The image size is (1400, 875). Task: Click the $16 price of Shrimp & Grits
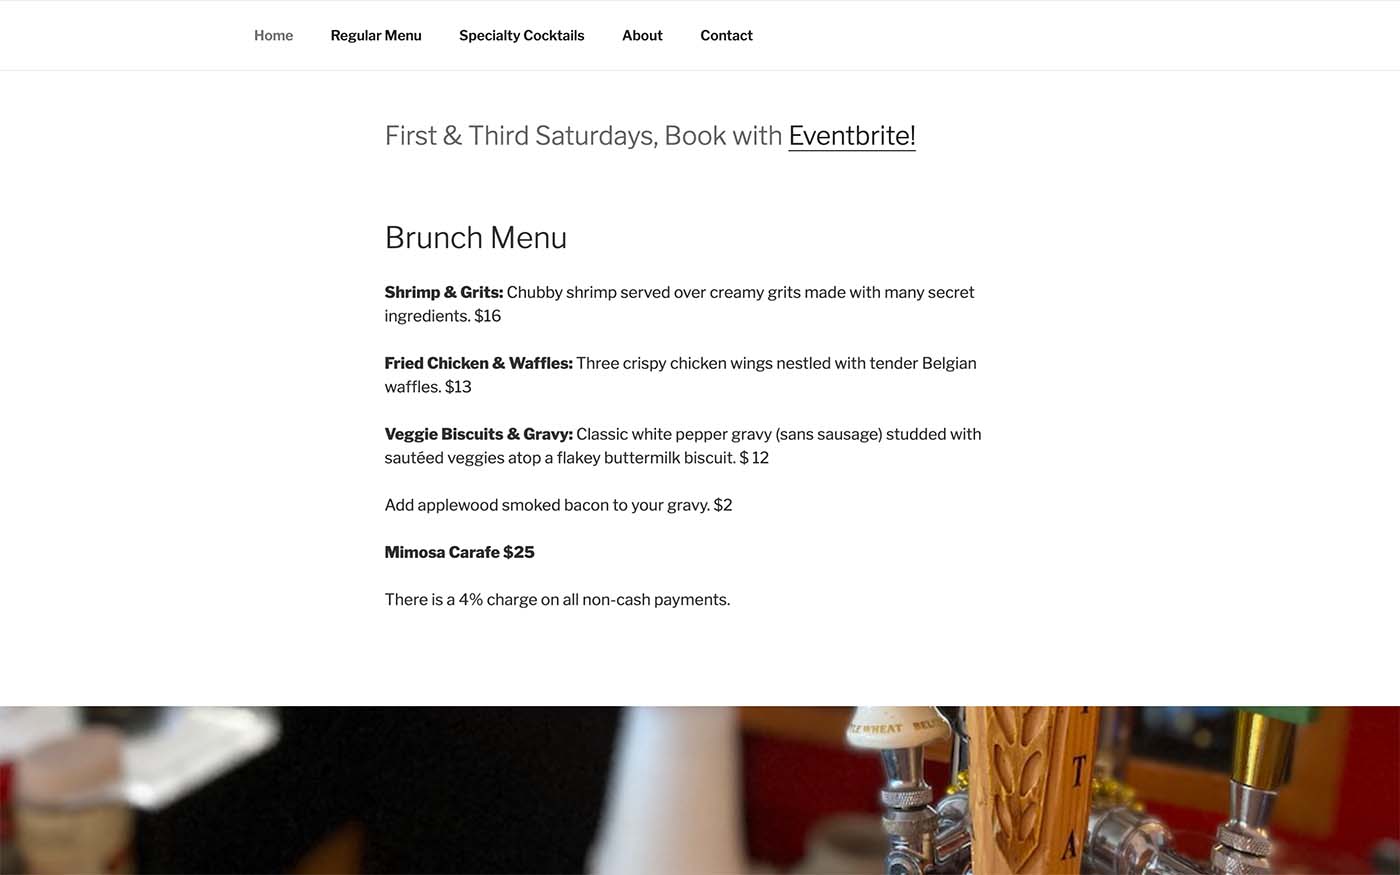(x=487, y=316)
